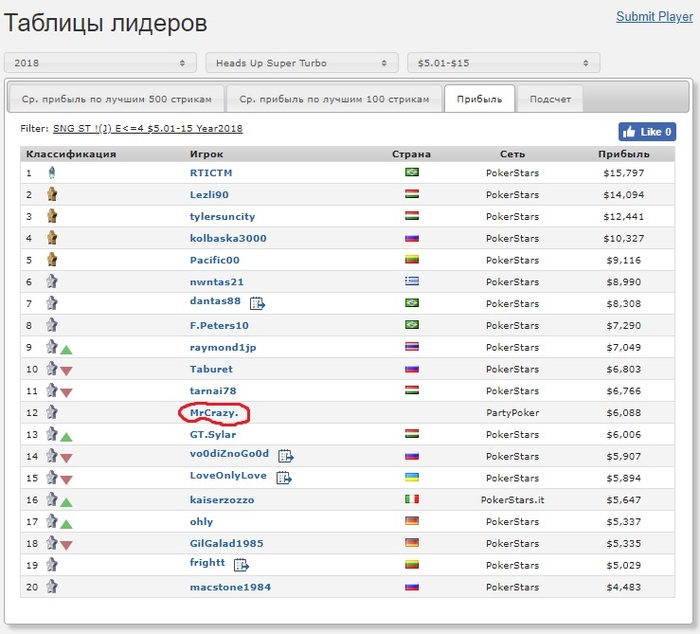The image size is (700, 634).
Task: Click the green up arrow for kaiserzozzo
Action: [x=67, y=503]
